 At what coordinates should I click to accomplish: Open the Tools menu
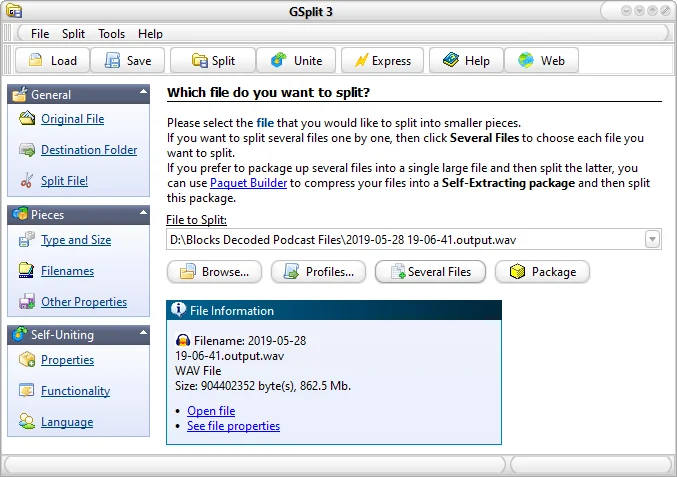[x=111, y=34]
